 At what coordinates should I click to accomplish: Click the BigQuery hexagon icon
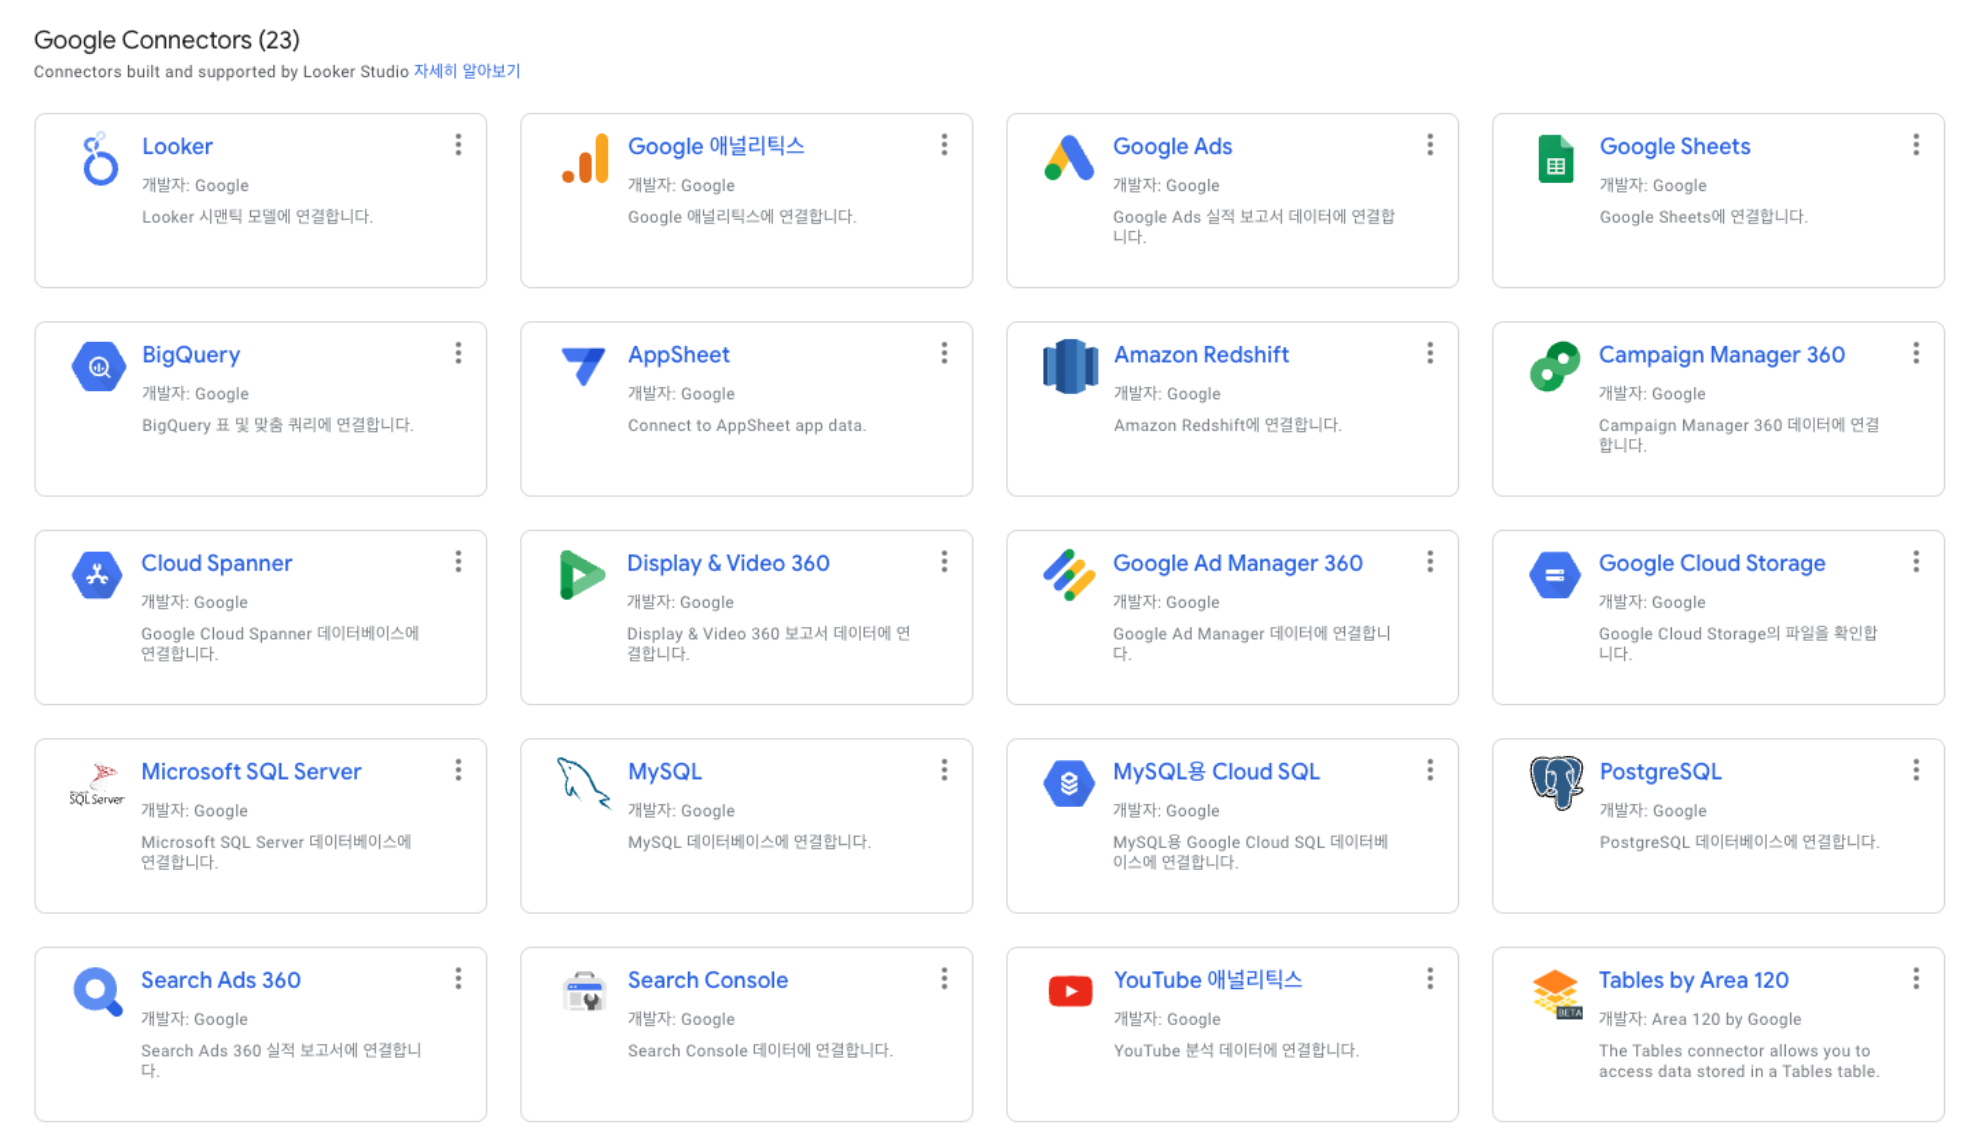click(99, 367)
